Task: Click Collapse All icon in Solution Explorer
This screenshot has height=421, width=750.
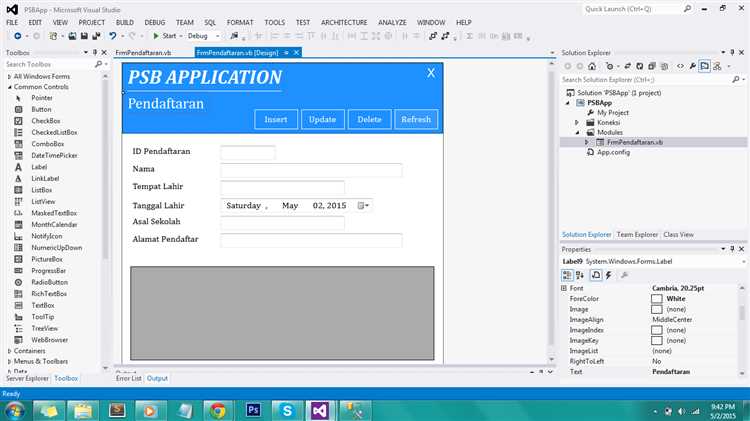Action: tap(651, 66)
